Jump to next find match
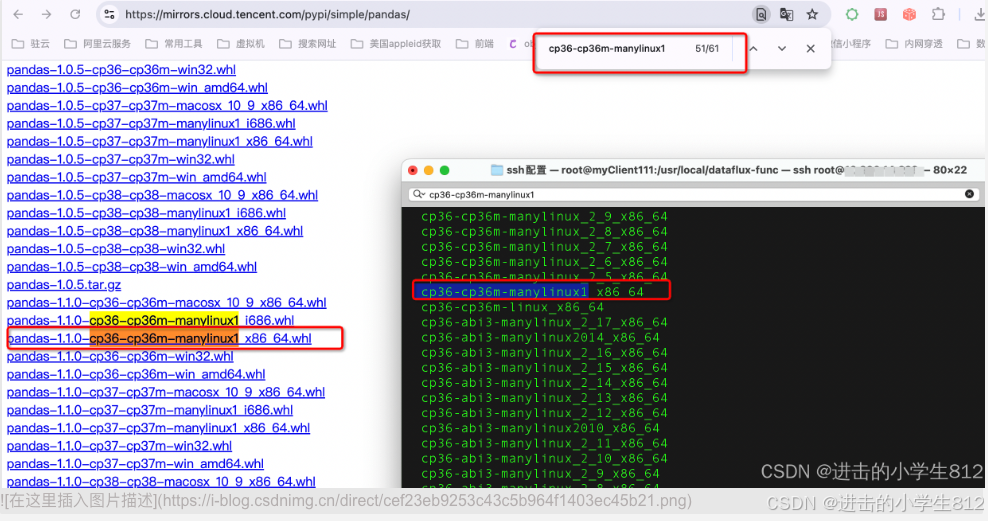This screenshot has height=521, width=988. click(x=781, y=49)
